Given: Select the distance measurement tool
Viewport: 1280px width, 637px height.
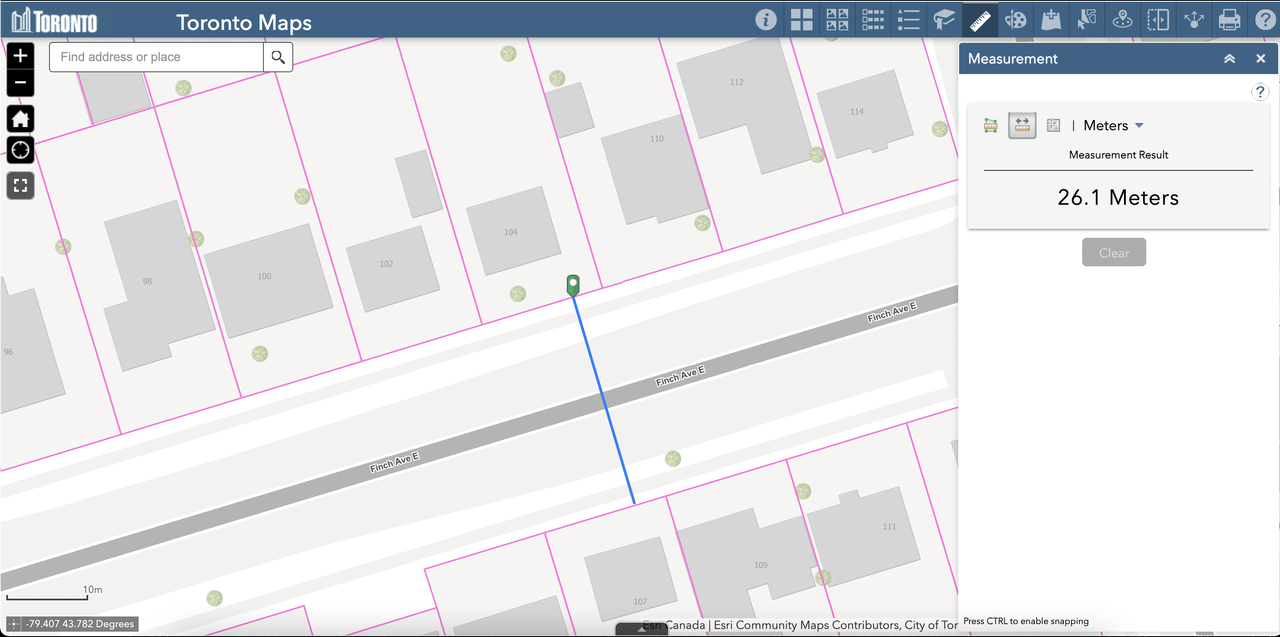Looking at the screenshot, I should click(1022, 125).
